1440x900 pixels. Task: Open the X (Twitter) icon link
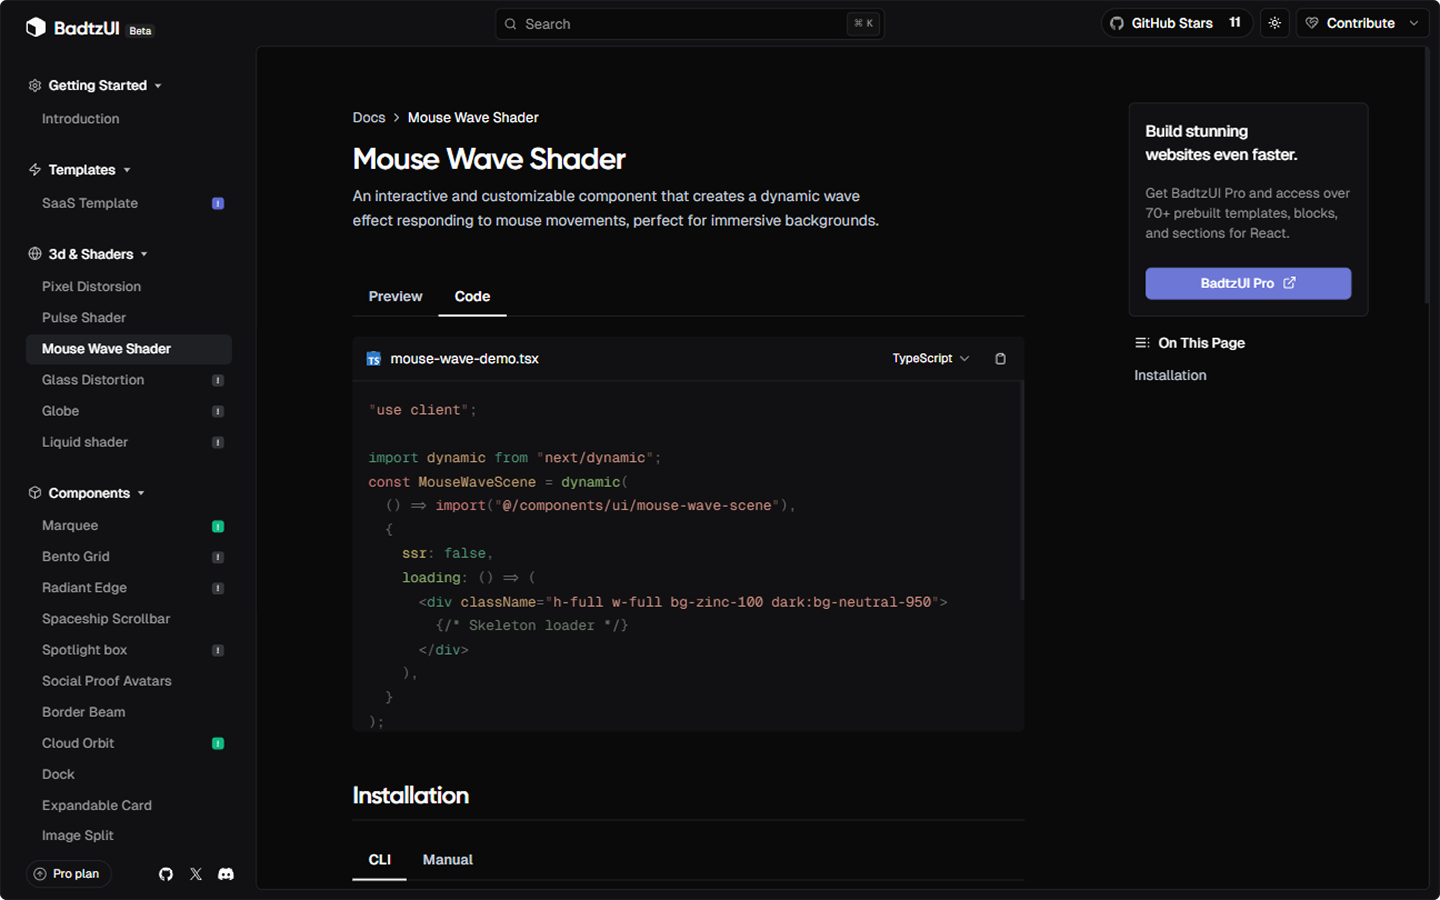(196, 874)
